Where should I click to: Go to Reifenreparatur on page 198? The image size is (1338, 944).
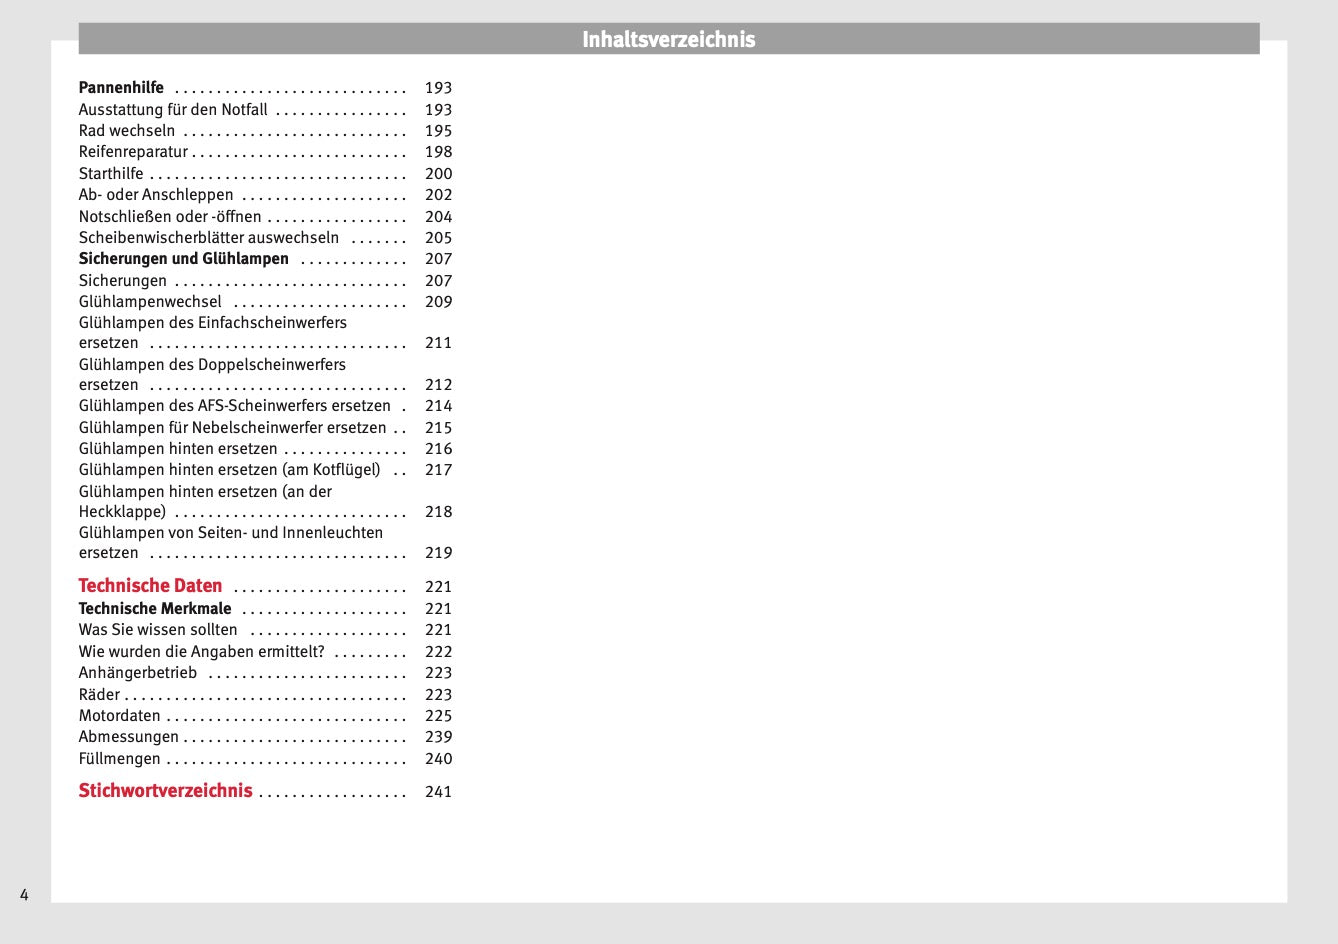(x=133, y=152)
